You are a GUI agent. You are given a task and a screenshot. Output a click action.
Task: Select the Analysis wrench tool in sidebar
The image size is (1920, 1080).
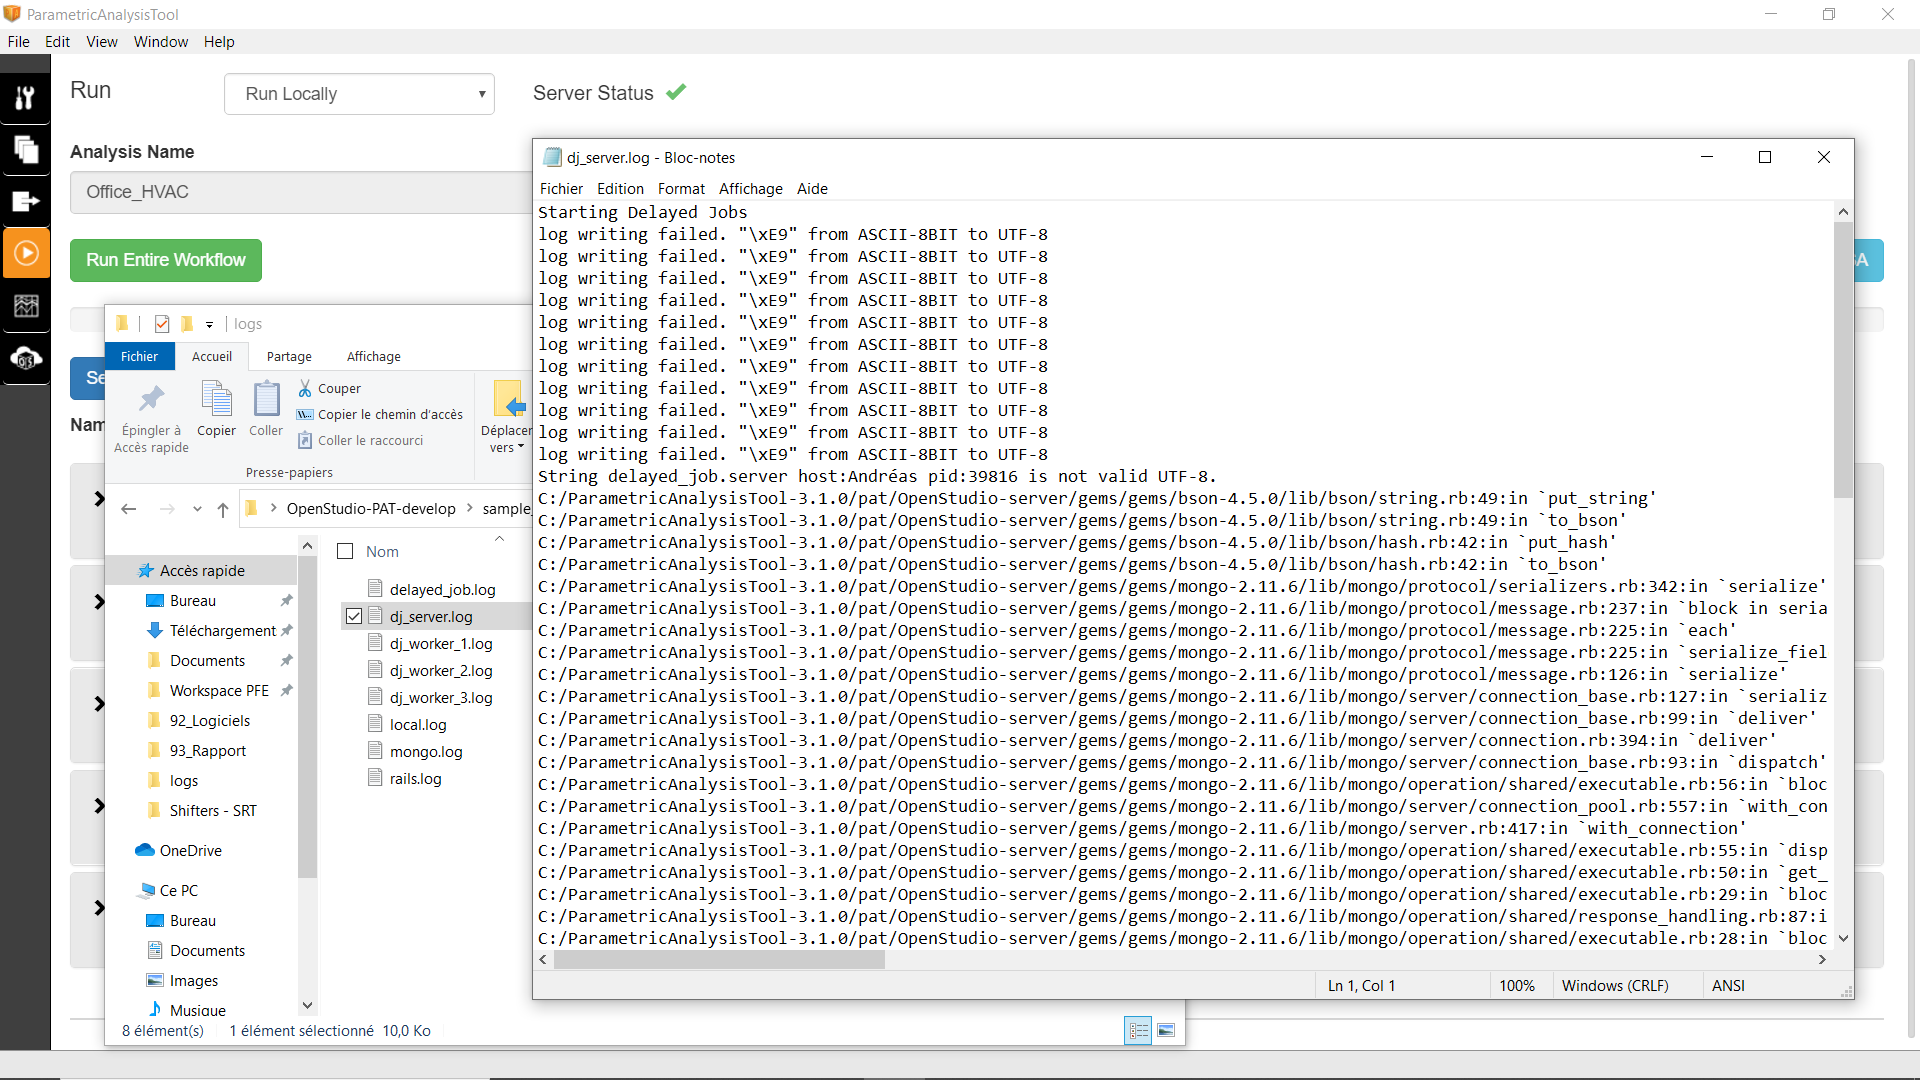tap(26, 97)
